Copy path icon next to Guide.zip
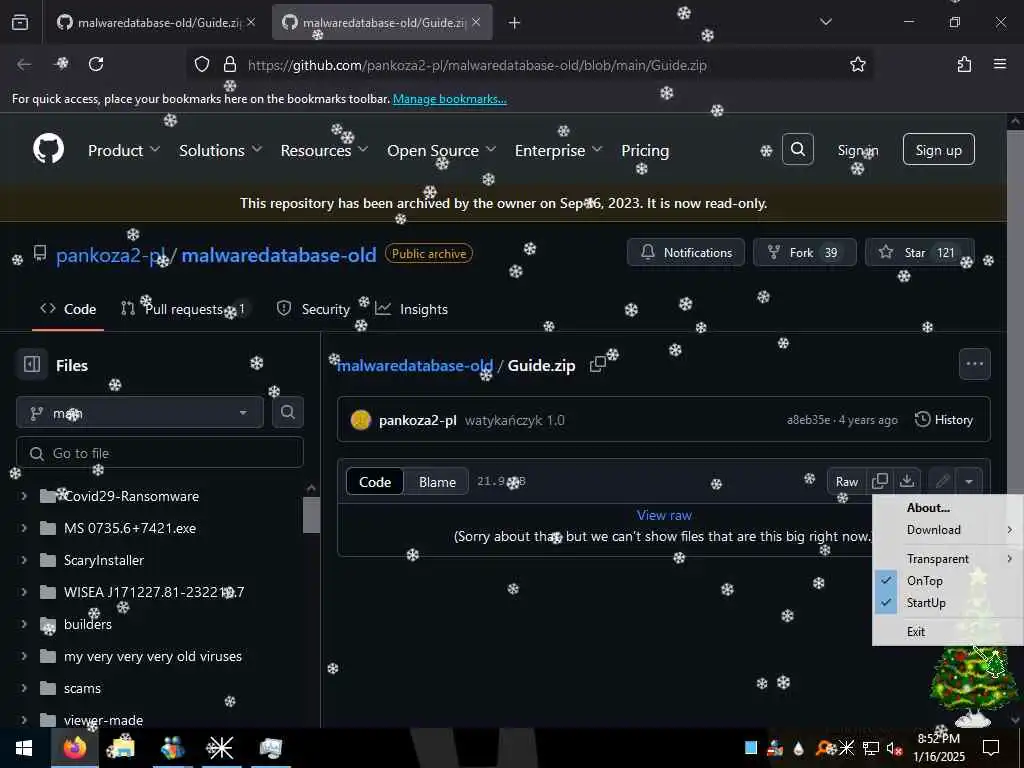This screenshot has height=768, width=1024. pyautogui.click(x=597, y=364)
